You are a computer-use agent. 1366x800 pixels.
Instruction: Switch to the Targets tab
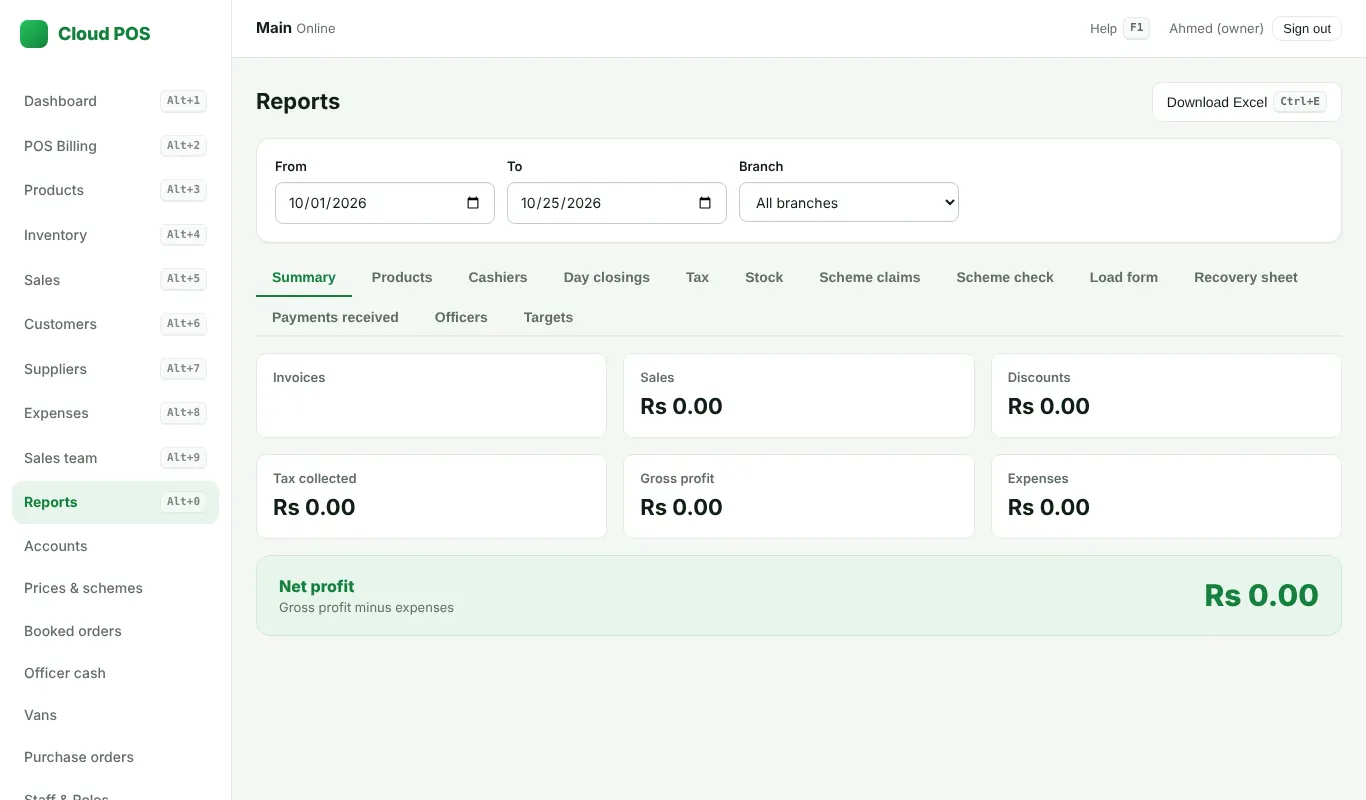click(548, 317)
